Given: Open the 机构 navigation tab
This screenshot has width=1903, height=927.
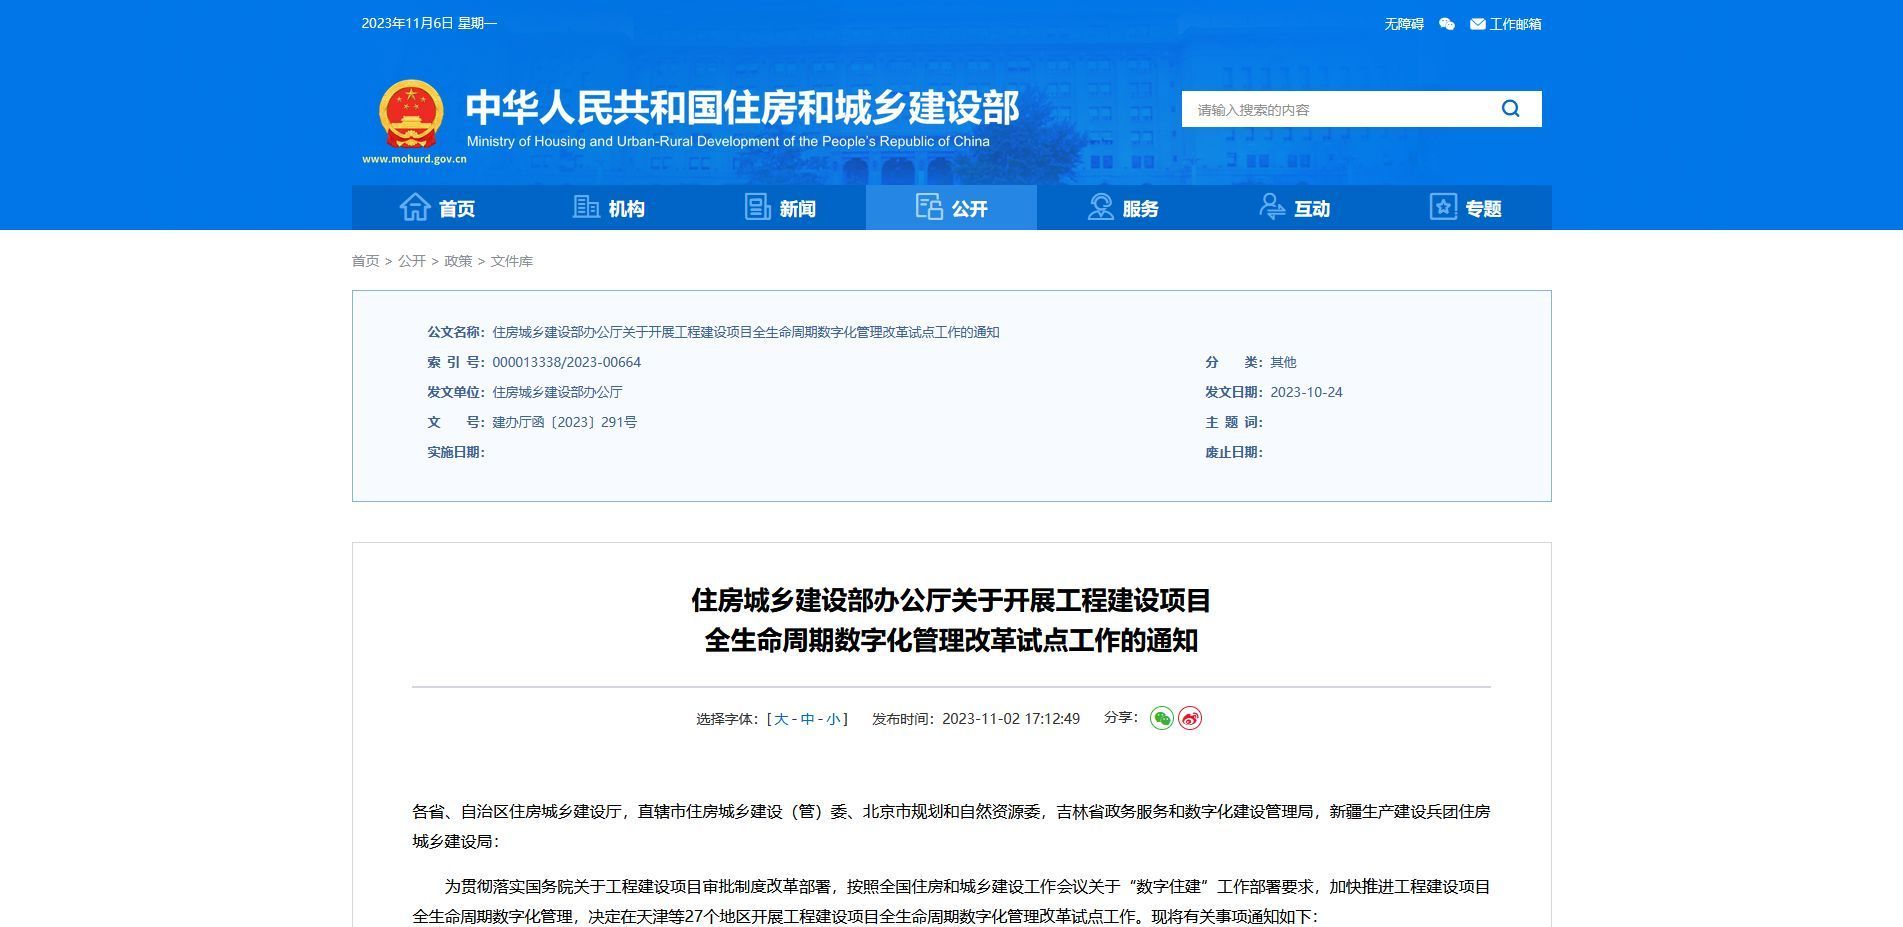Looking at the screenshot, I should tap(609, 208).
